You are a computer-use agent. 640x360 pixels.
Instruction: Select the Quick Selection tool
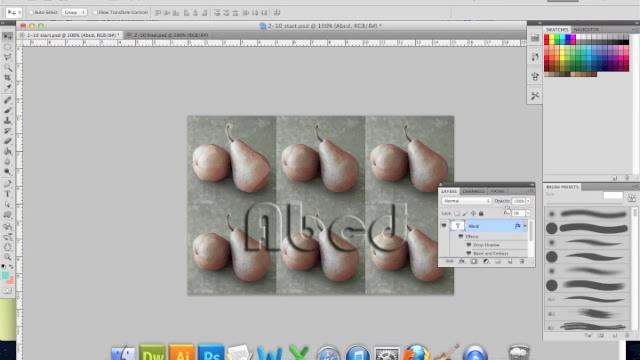pyautogui.click(x=7, y=67)
